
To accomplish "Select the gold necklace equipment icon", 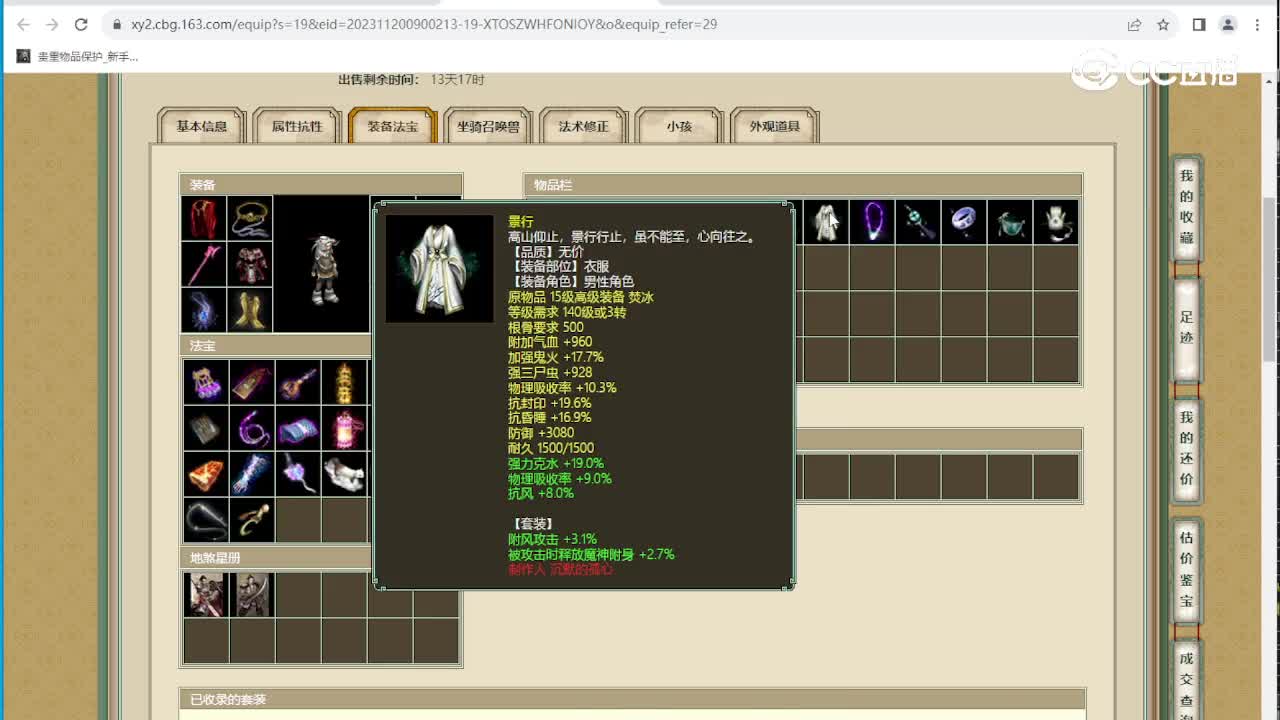I will tap(250, 218).
